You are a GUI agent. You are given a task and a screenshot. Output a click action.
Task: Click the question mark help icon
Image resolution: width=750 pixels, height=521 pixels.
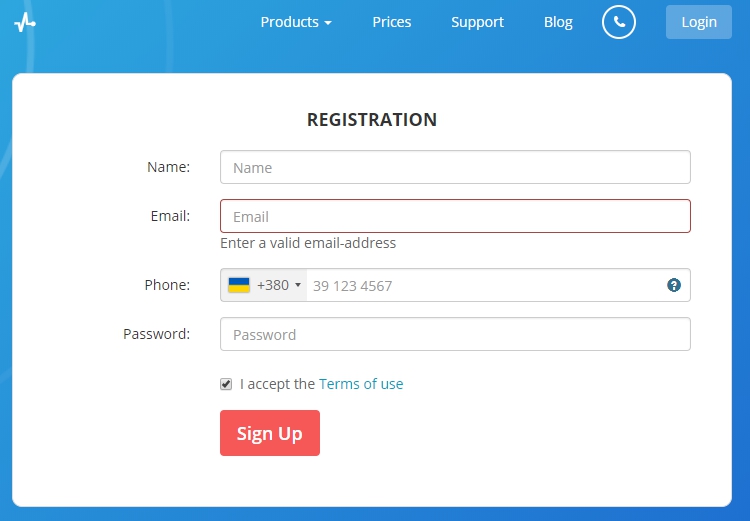click(674, 285)
